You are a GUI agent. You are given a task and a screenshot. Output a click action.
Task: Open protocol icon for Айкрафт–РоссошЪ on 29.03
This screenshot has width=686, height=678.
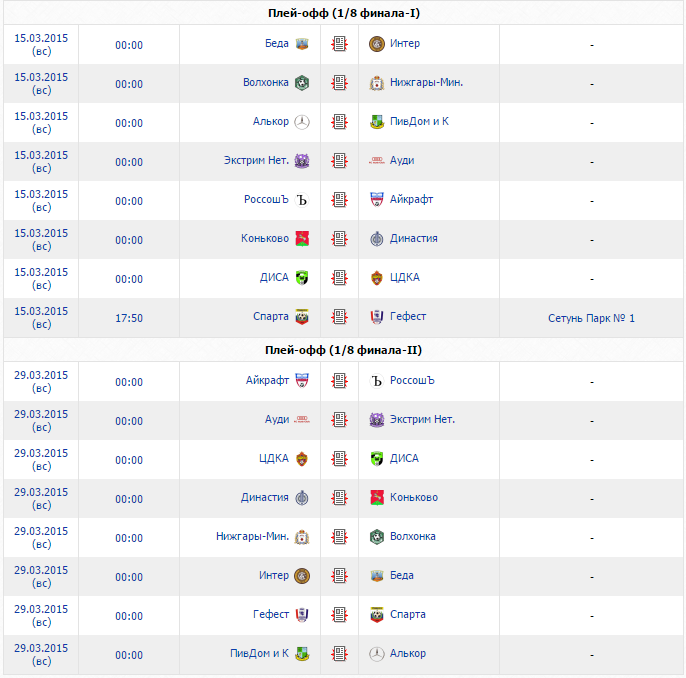pos(340,381)
